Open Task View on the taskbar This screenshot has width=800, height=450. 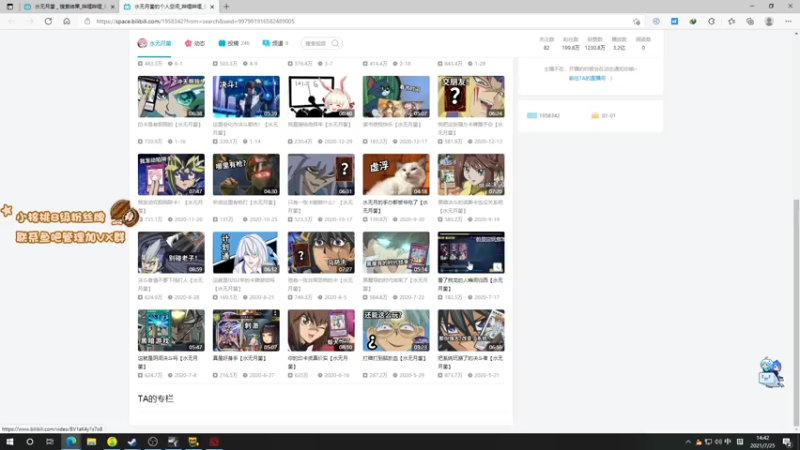click(49, 442)
